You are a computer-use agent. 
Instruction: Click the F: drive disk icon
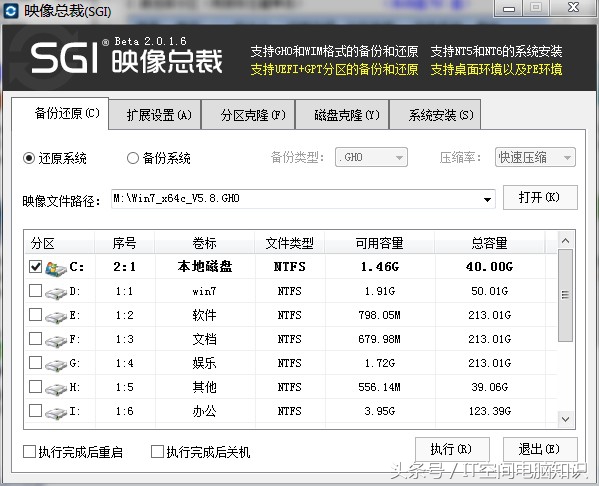pos(55,341)
